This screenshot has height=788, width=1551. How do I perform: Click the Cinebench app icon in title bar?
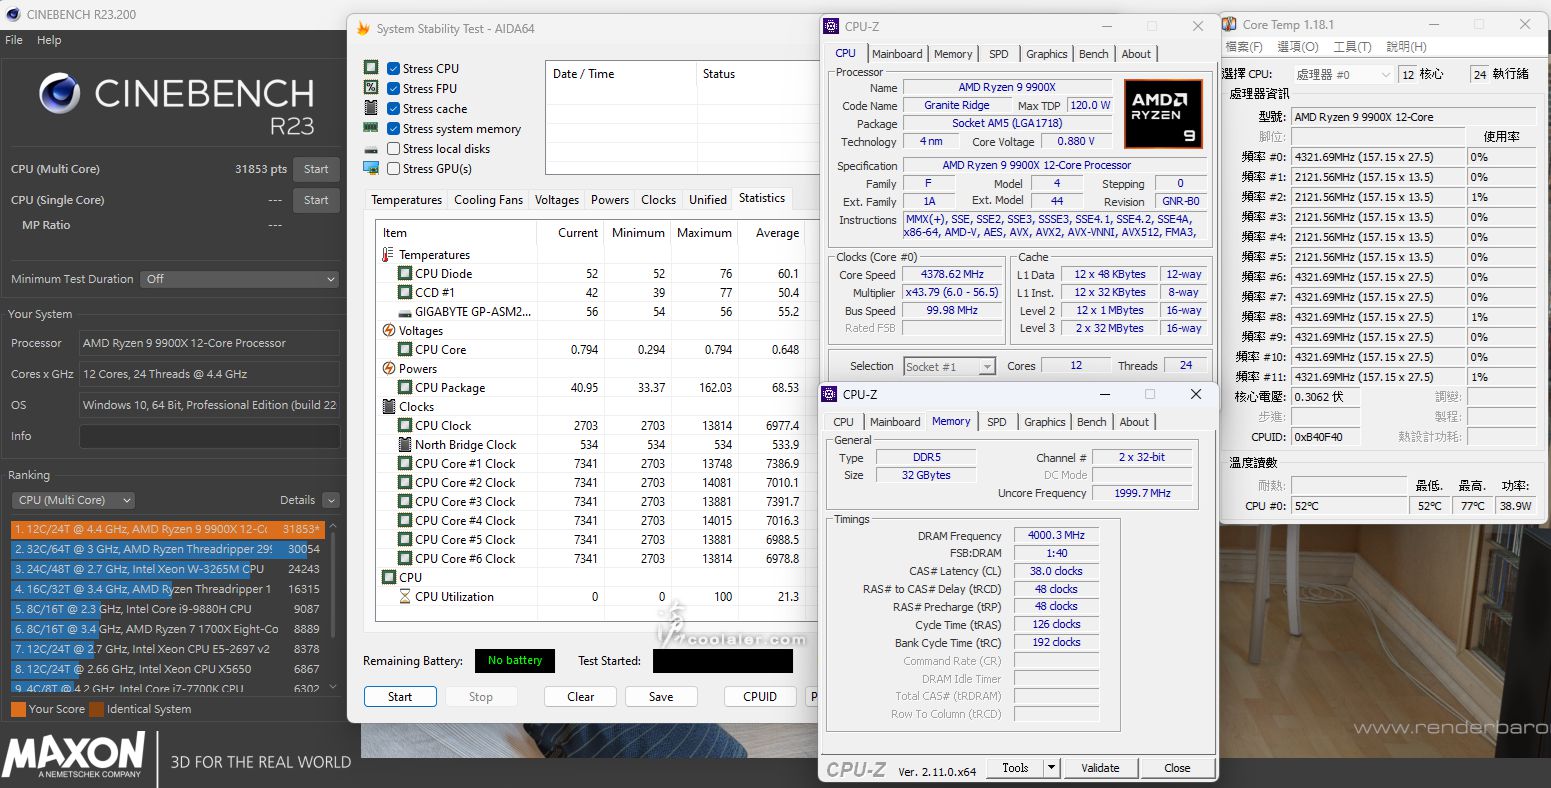pyautogui.click(x=13, y=14)
